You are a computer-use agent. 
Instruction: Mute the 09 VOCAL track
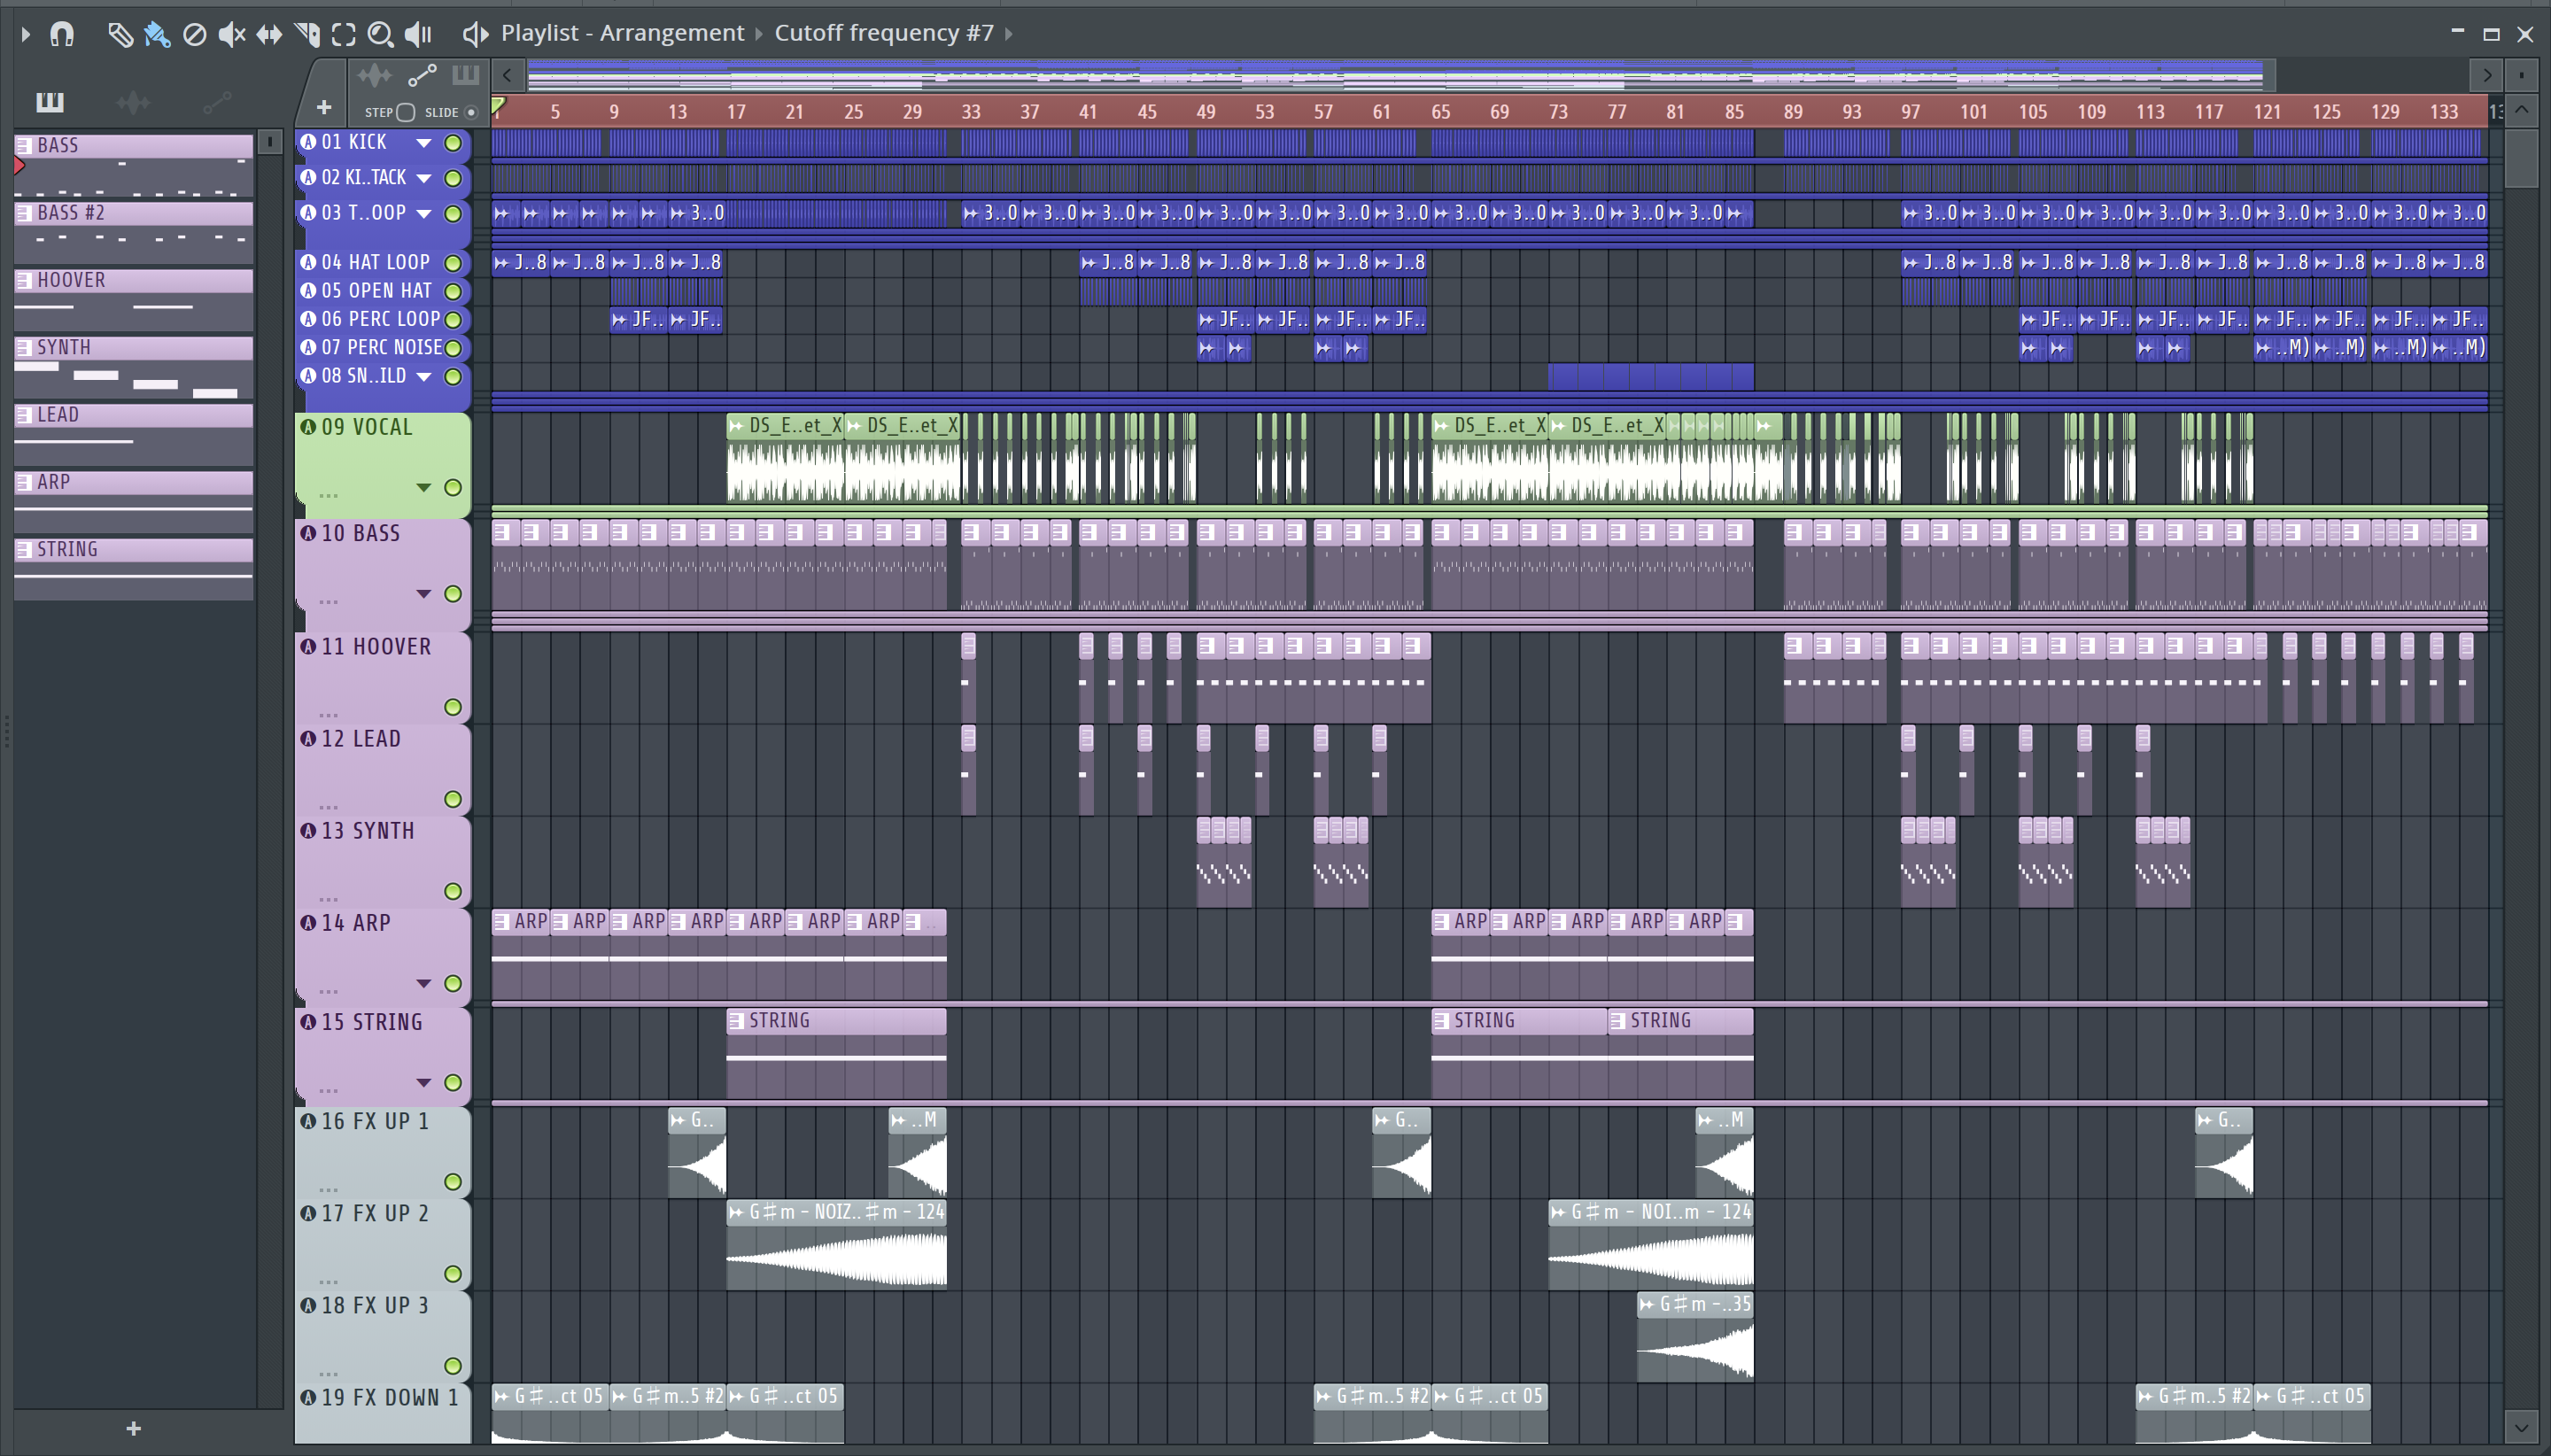453,487
